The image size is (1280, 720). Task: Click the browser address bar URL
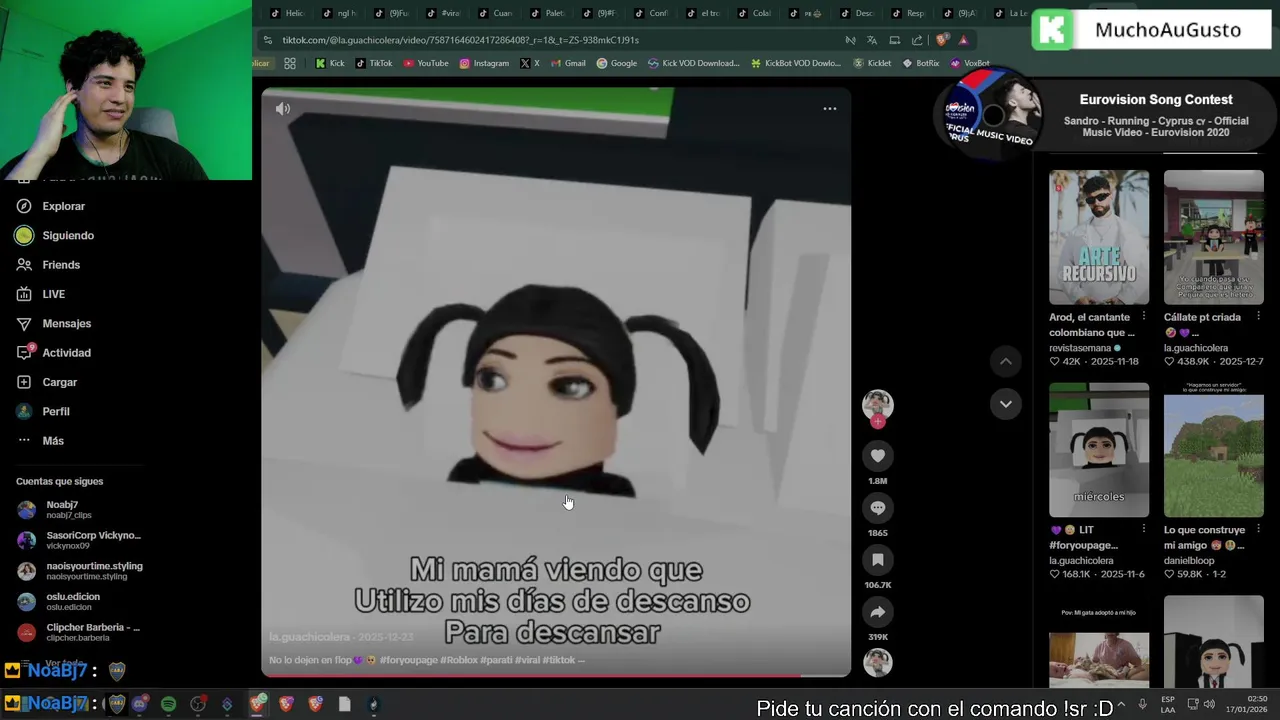pyautogui.click(x=460, y=40)
